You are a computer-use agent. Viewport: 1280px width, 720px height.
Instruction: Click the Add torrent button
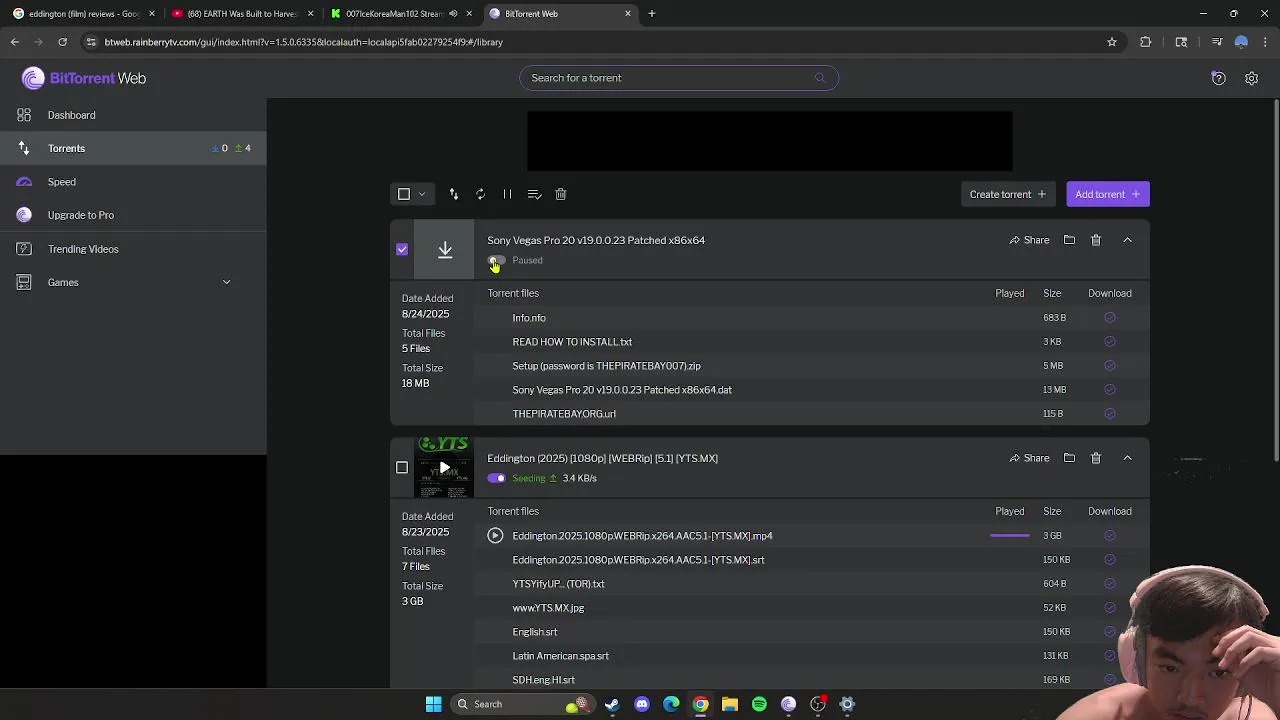(x=1108, y=194)
